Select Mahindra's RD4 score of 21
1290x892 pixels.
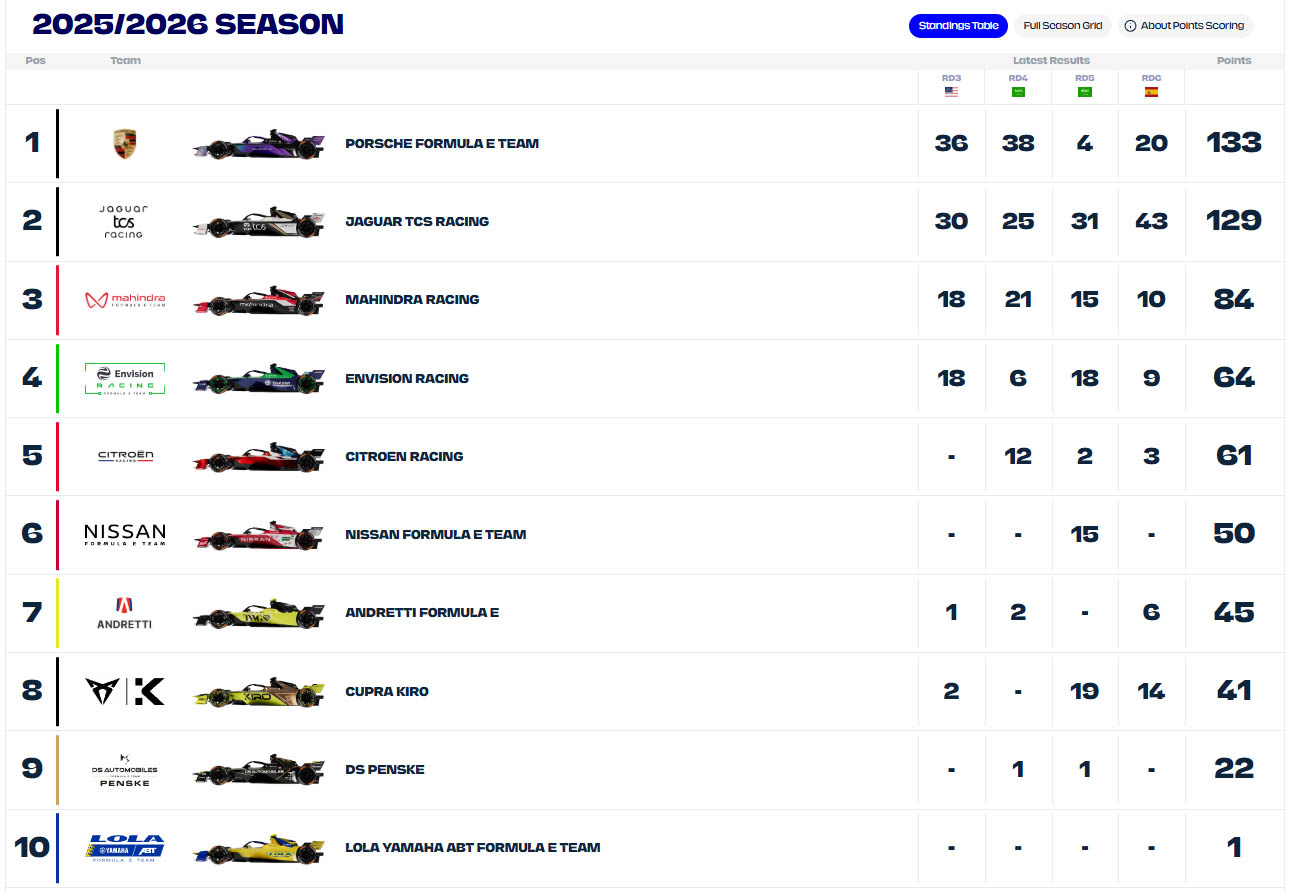pos(1018,299)
